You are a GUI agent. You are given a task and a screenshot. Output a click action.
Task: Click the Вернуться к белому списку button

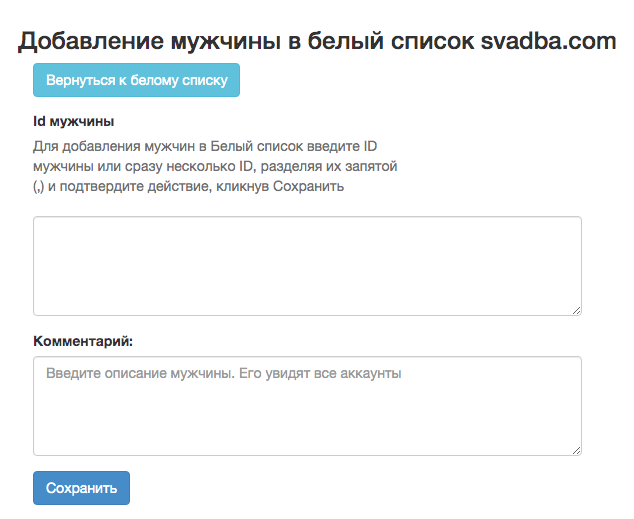click(136, 80)
